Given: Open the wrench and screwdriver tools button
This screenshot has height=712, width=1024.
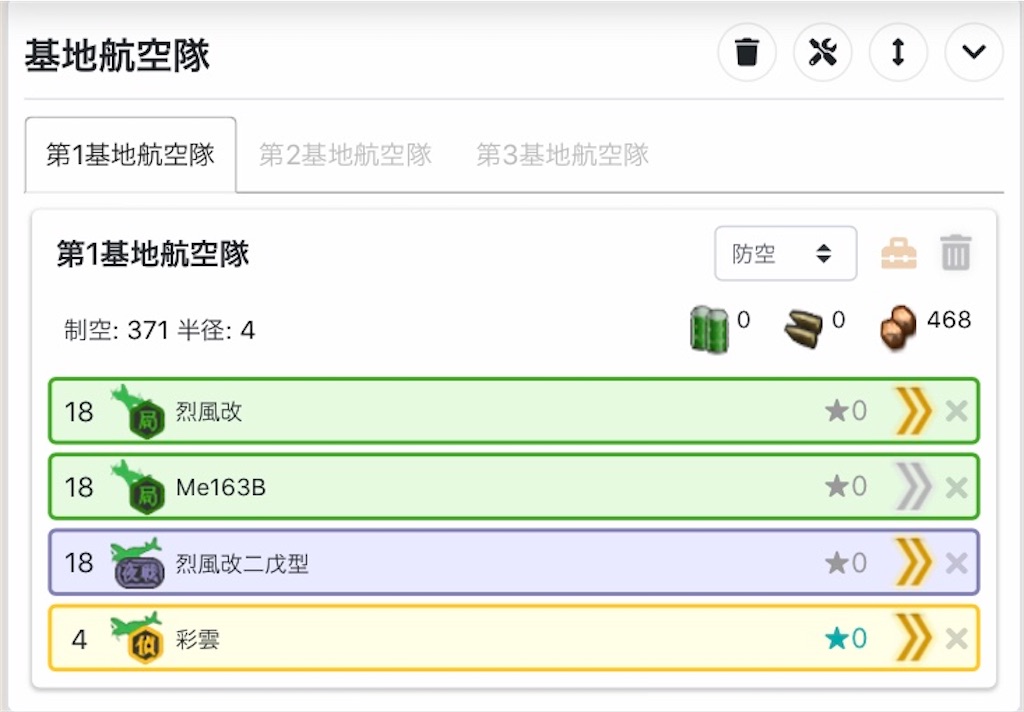Looking at the screenshot, I should point(822,52).
